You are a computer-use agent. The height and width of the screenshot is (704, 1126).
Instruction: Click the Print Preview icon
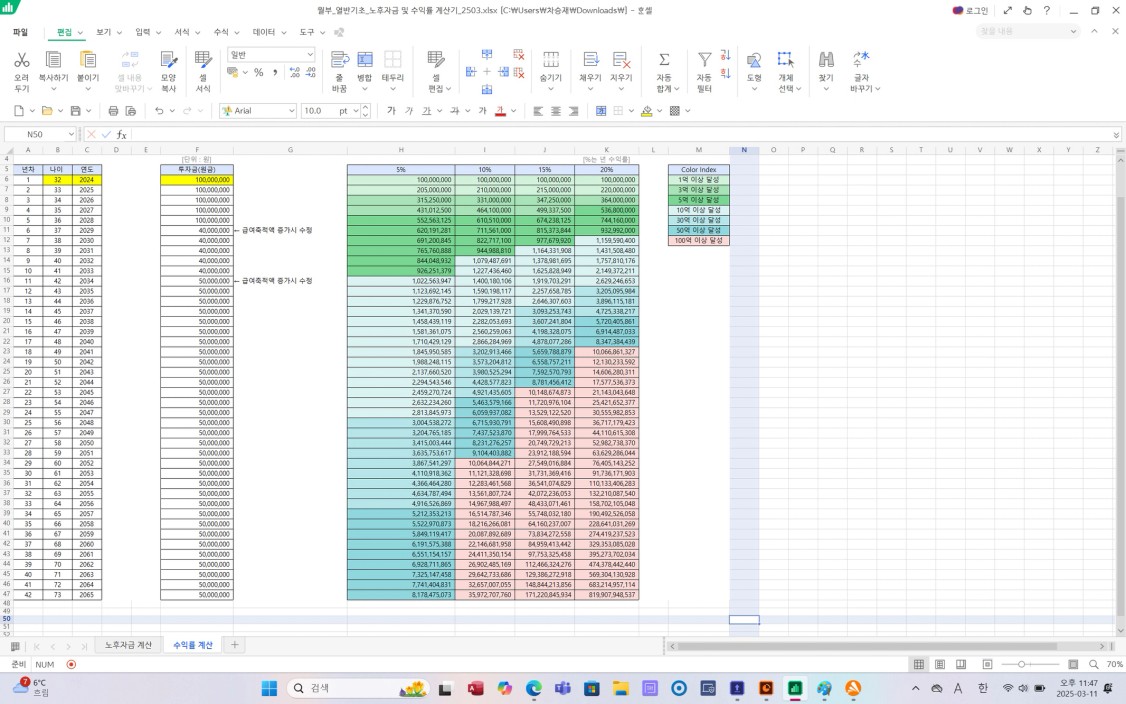tap(131, 111)
